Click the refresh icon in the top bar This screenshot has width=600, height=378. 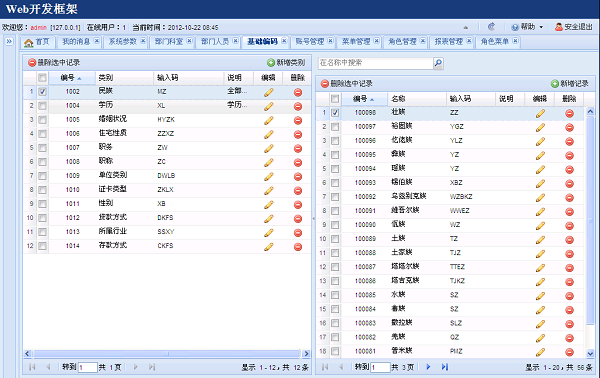point(491,27)
